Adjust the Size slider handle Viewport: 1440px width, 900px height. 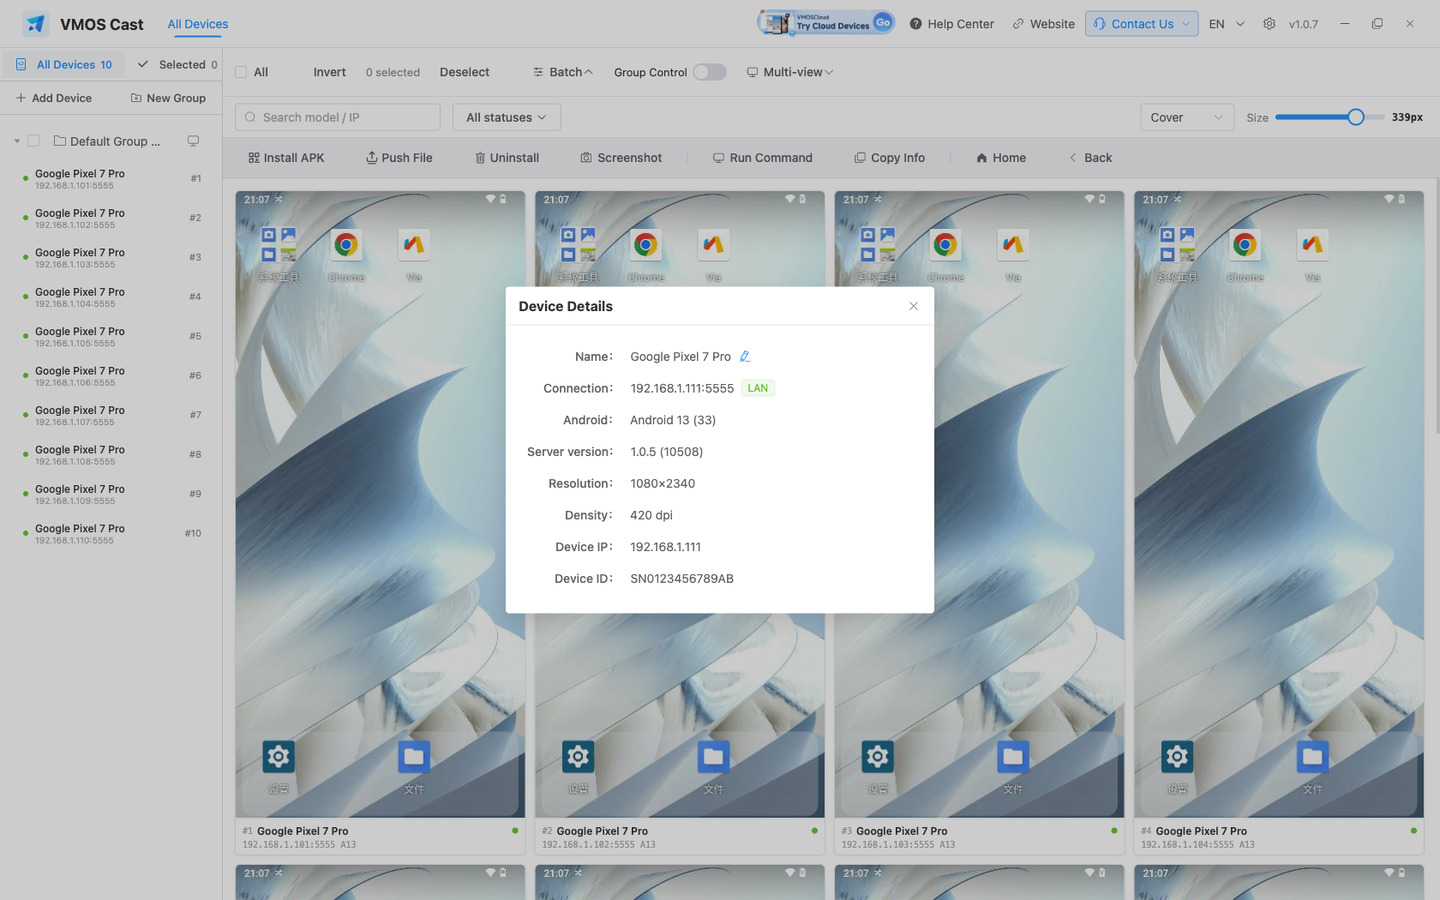click(x=1356, y=117)
